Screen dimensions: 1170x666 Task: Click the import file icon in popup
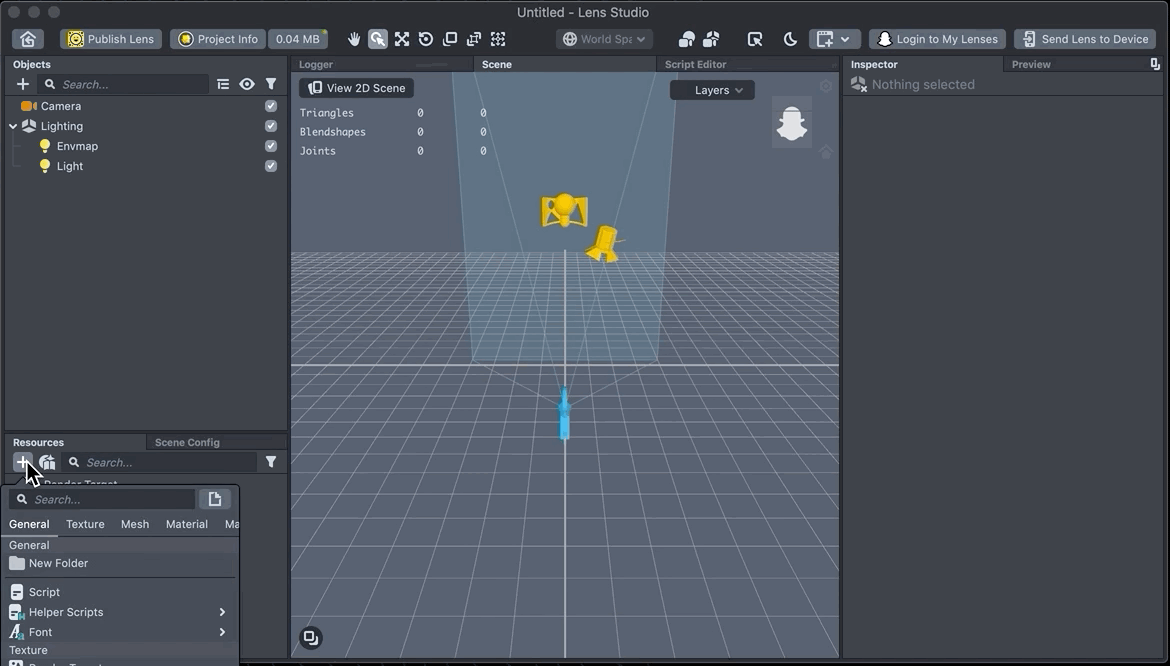point(214,499)
